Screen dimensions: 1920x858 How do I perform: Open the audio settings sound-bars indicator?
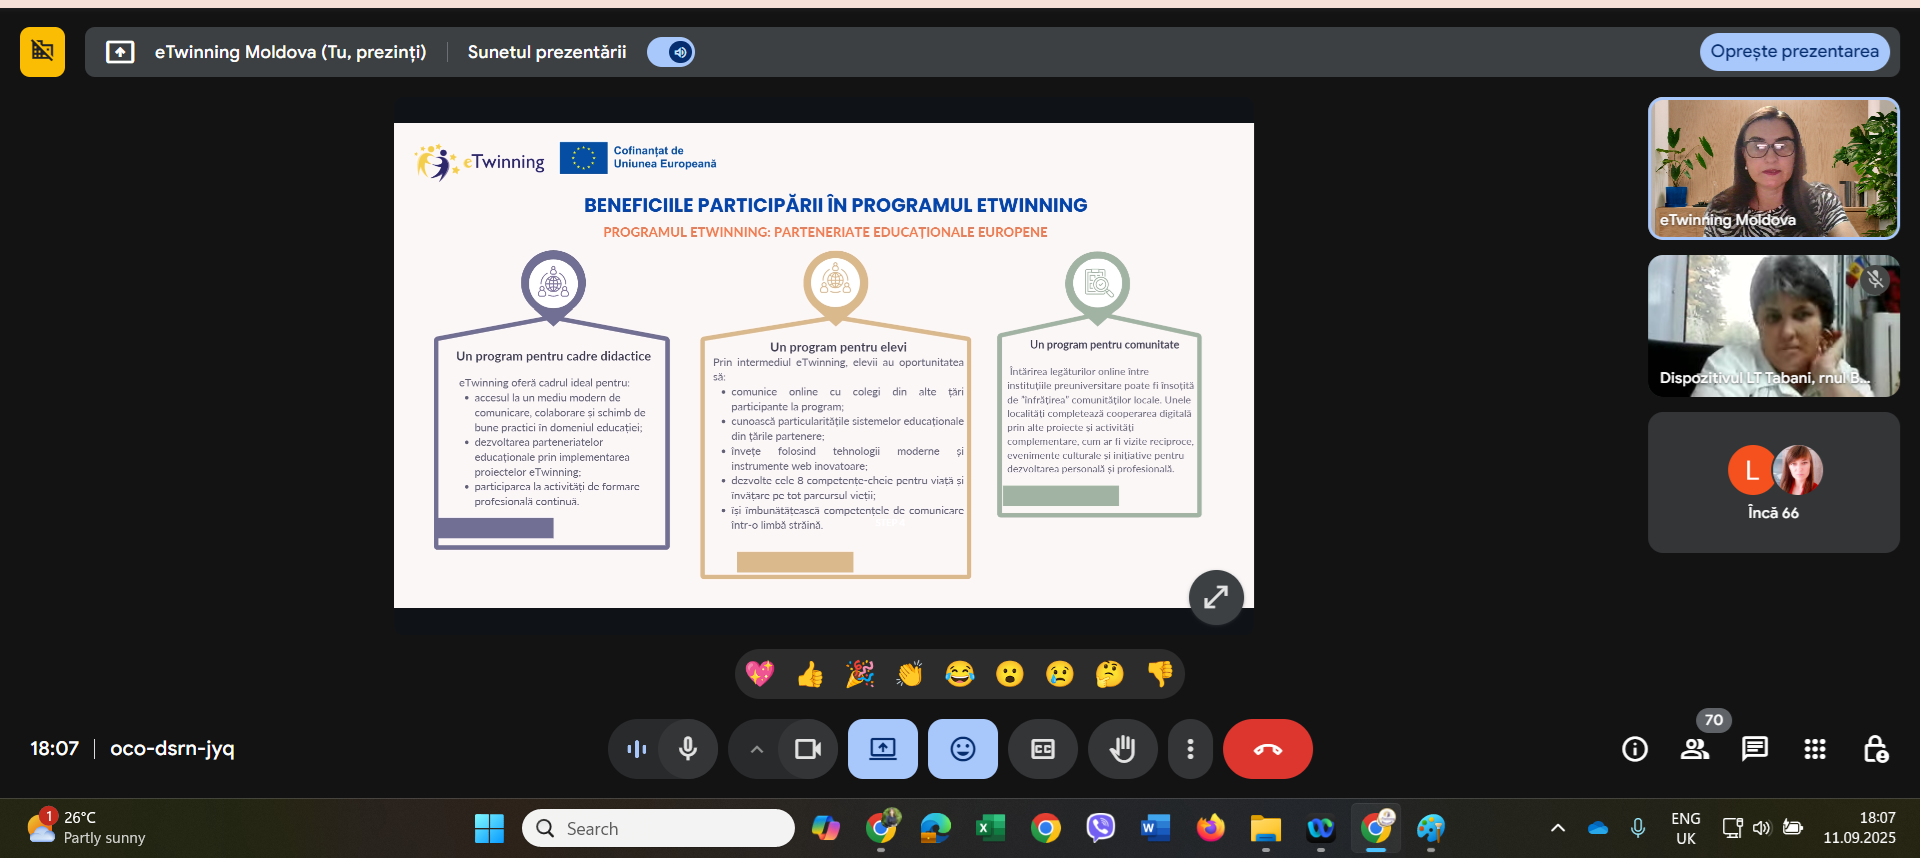click(636, 749)
